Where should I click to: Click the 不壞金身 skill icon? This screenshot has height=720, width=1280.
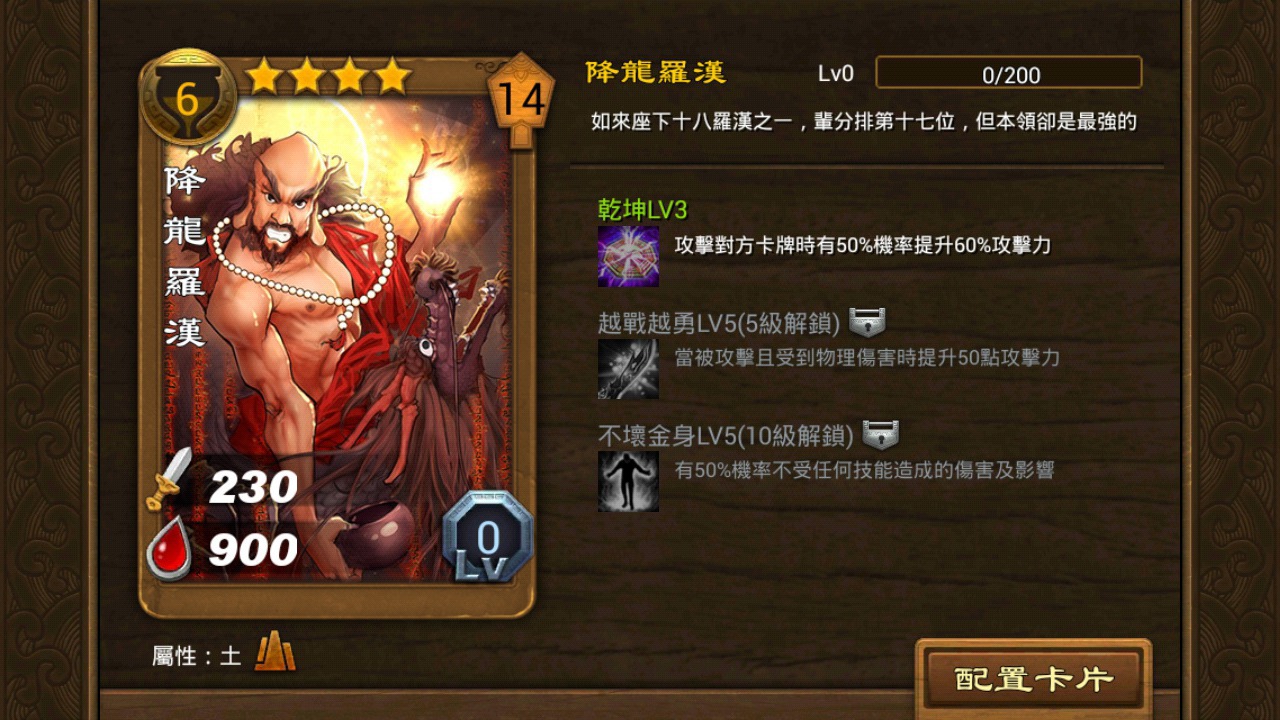tap(628, 481)
